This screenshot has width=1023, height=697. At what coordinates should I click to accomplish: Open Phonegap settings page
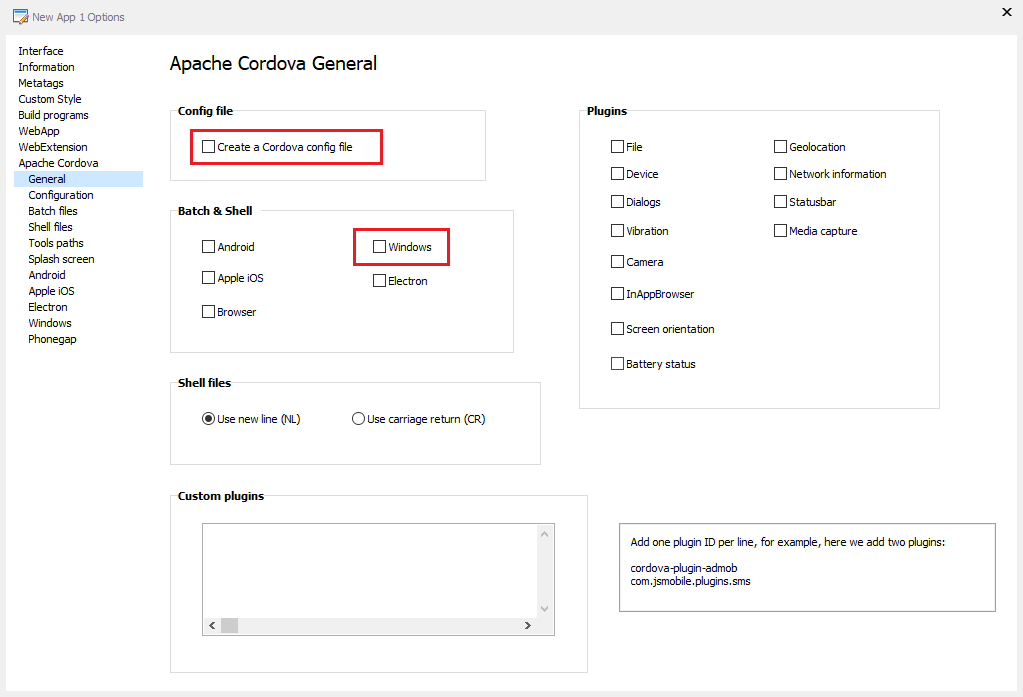[52, 339]
